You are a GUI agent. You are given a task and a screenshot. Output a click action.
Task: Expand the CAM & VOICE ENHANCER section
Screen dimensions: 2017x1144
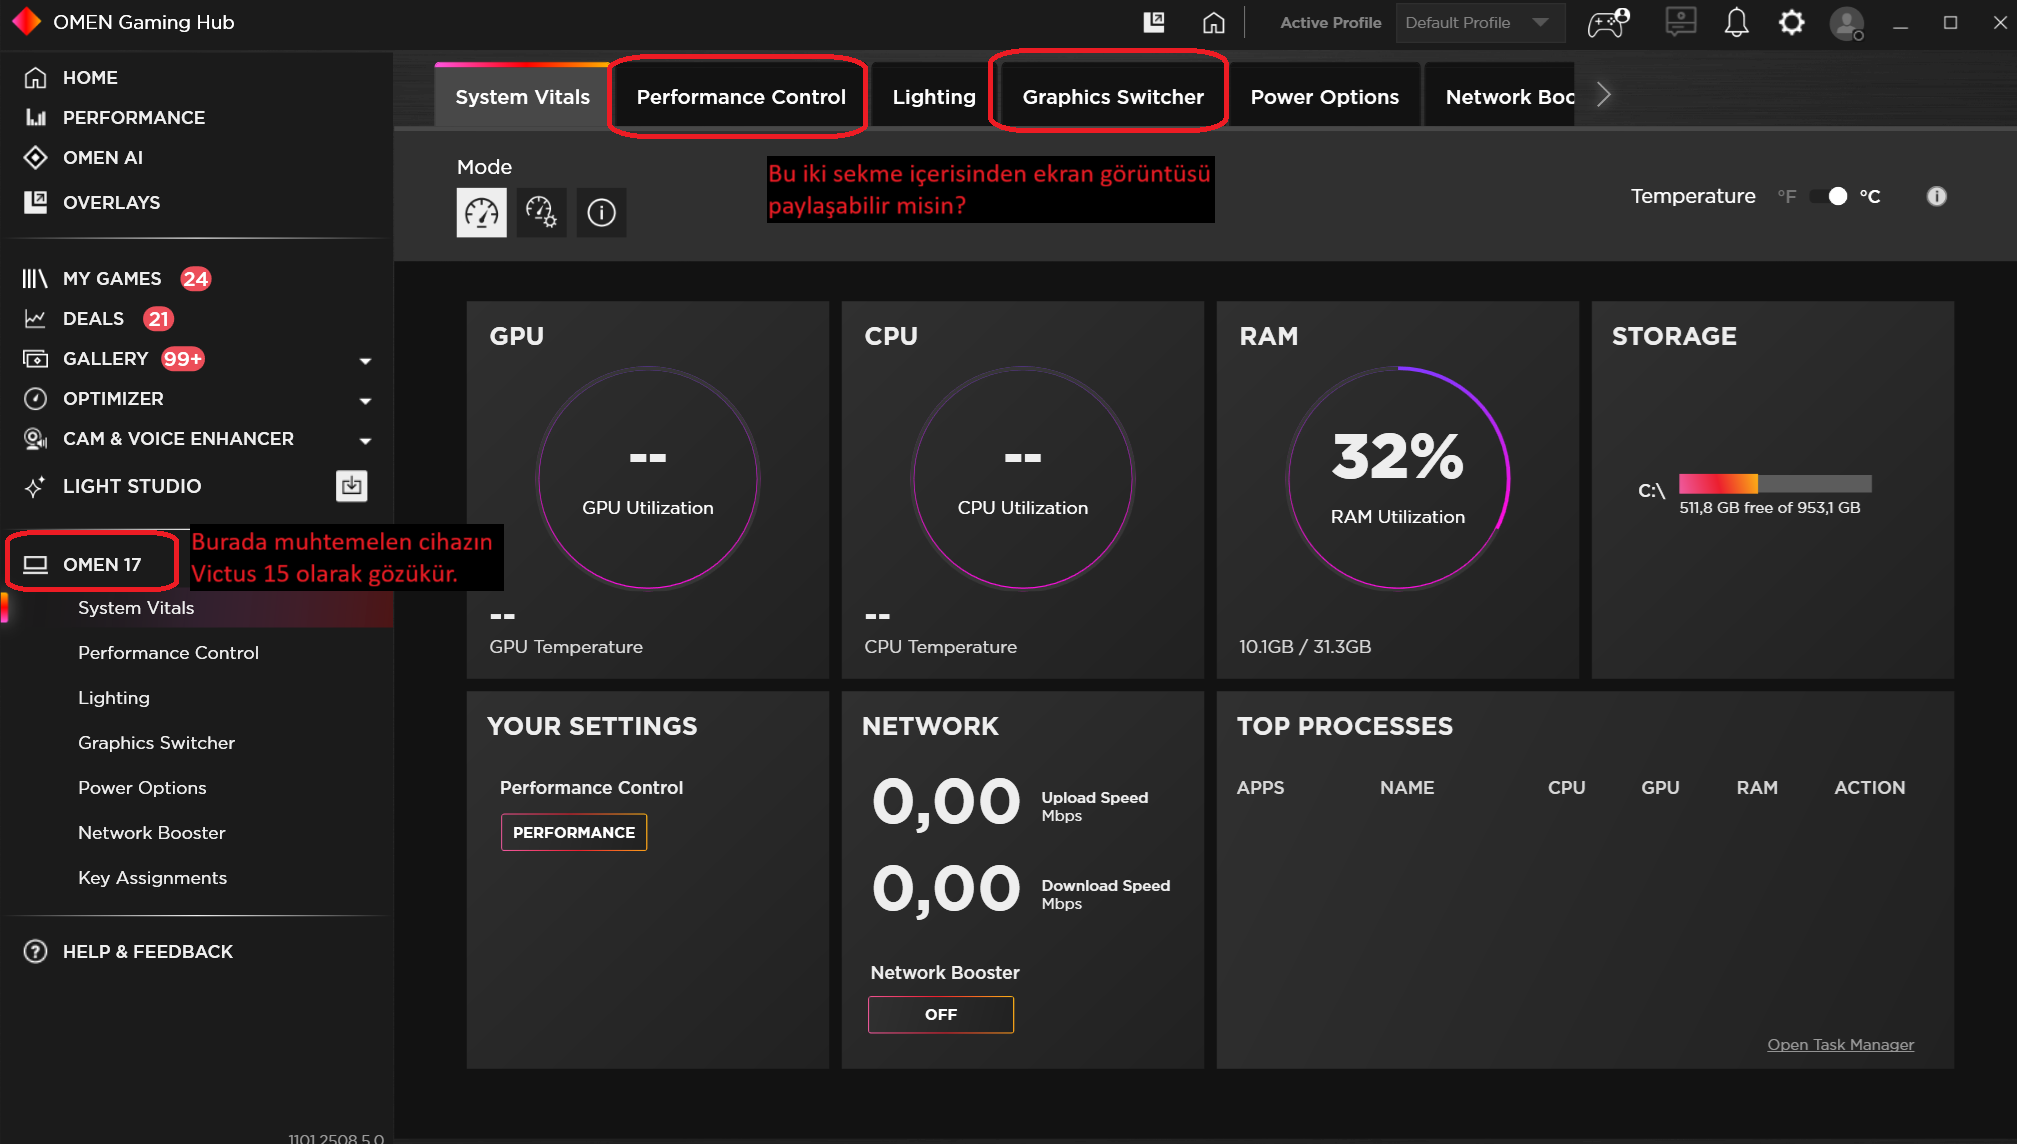point(365,440)
